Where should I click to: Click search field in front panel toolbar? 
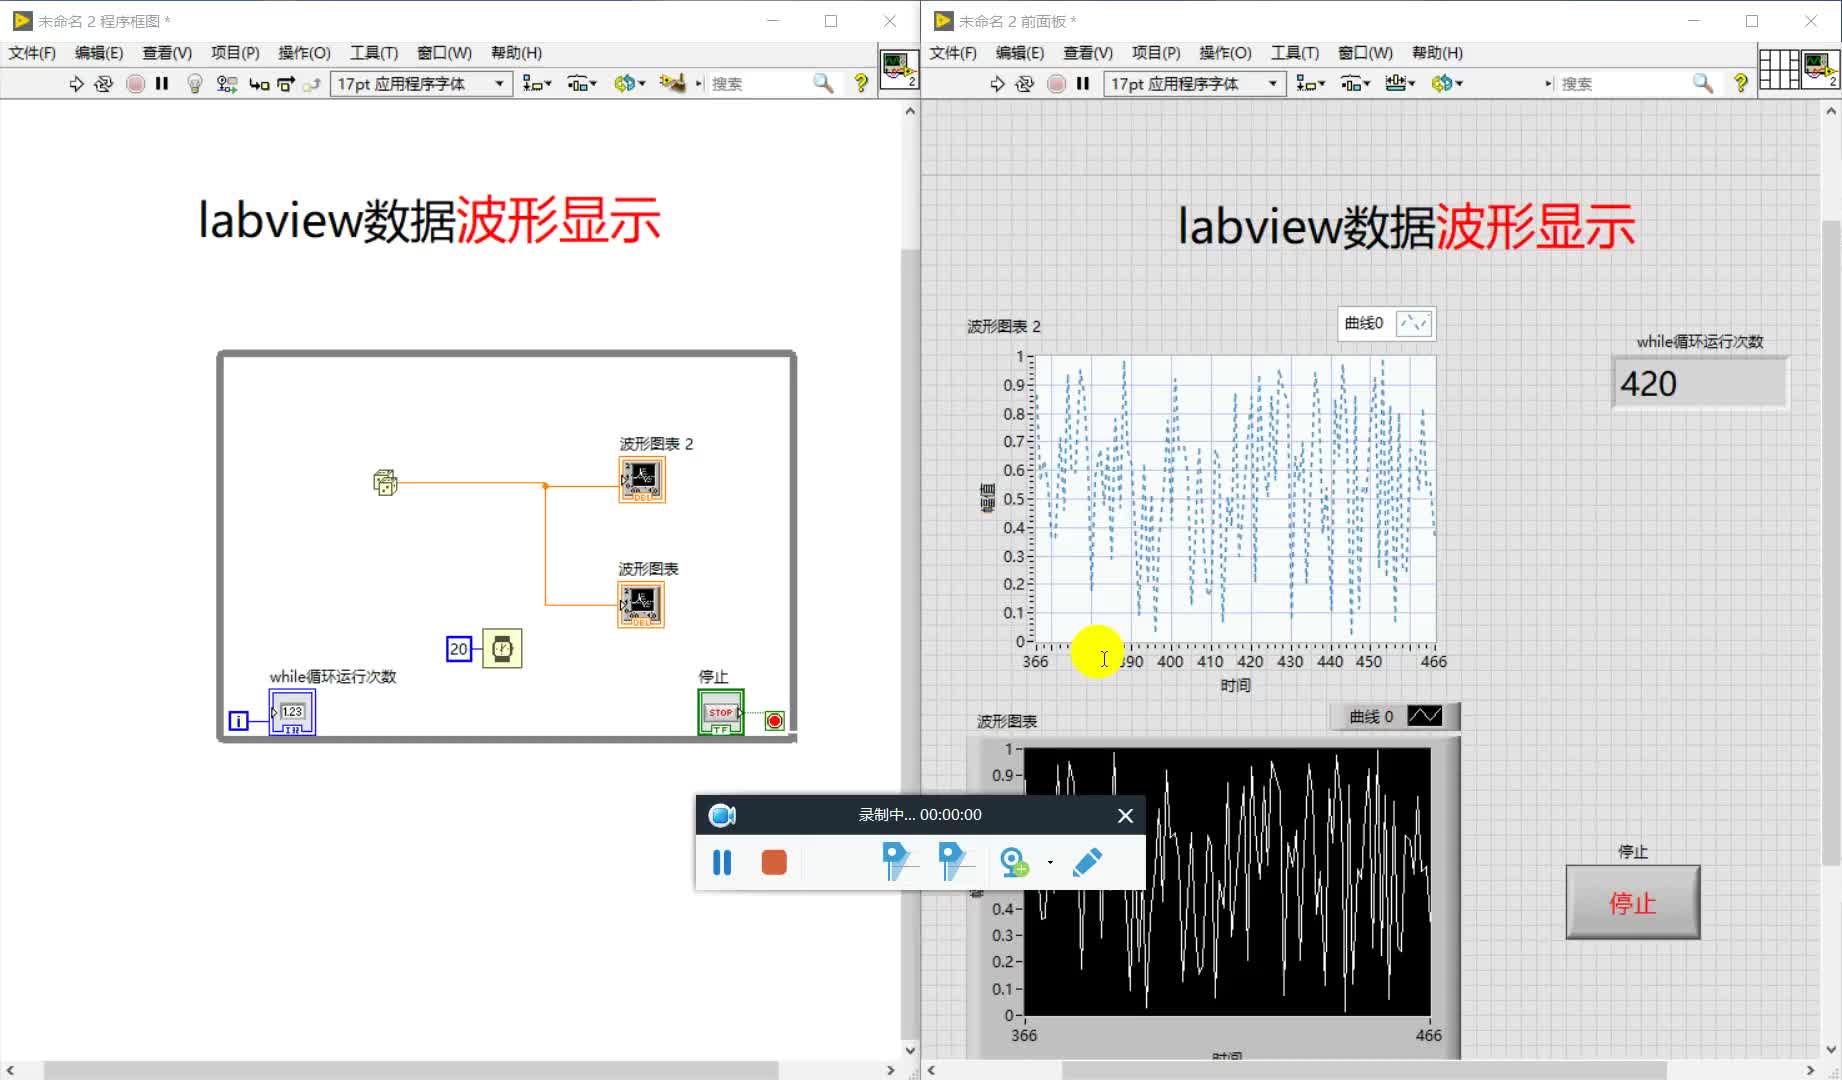pyautogui.click(x=1620, y=84)
